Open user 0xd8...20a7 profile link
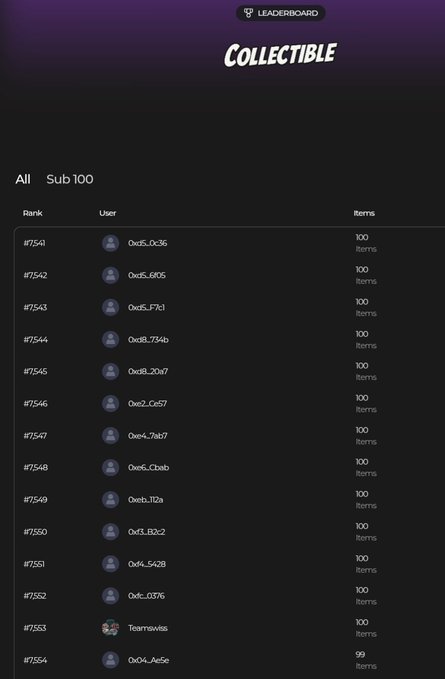445x679 pixels. pyautogui.click(x=148, y=371)
